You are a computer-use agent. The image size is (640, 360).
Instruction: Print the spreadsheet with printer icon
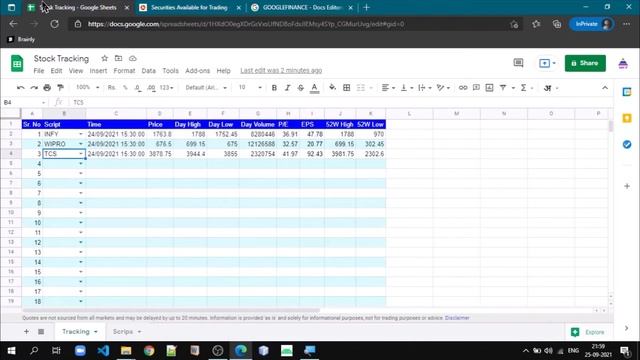47,88
